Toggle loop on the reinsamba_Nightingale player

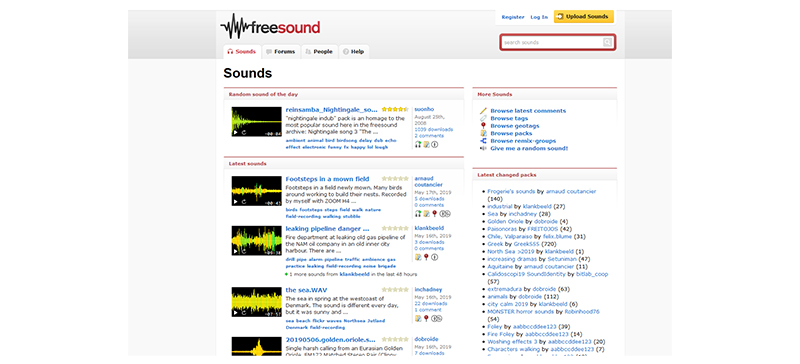(x=244, y=132)
